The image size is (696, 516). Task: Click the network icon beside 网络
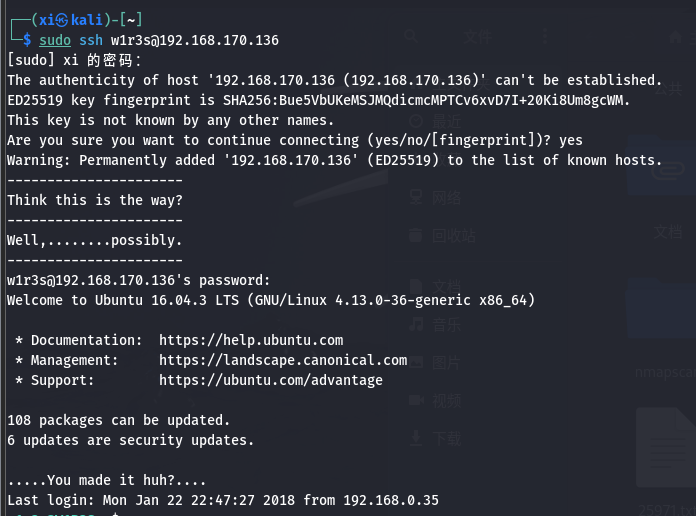[416, 197]
